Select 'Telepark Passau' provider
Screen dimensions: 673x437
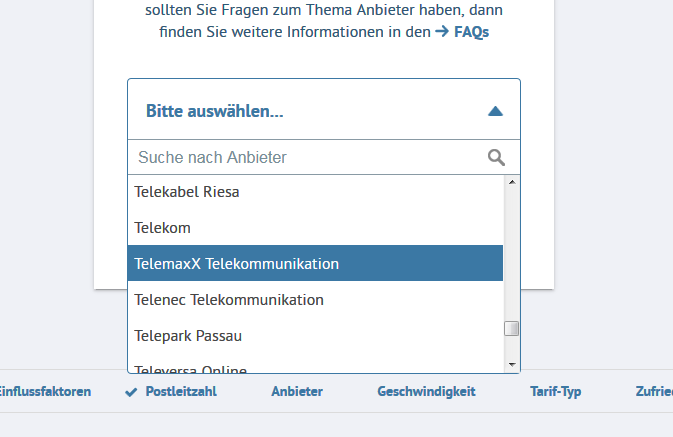(315, 335)
